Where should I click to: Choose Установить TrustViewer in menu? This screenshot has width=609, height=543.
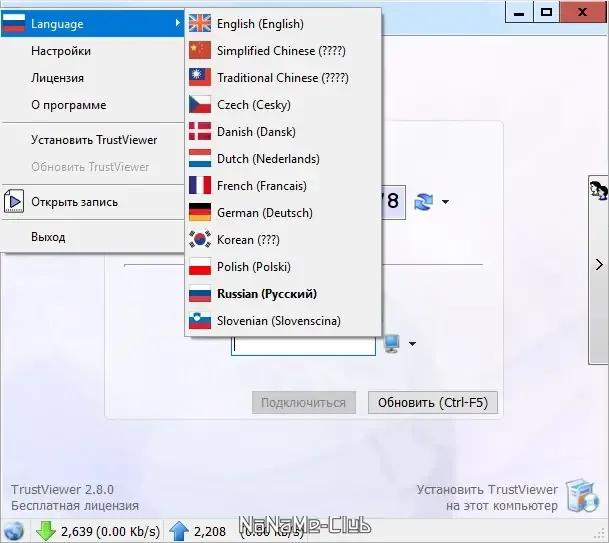(x=92, y=140)
